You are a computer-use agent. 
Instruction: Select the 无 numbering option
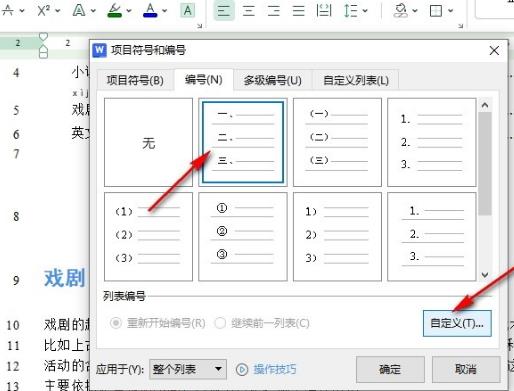click(148, 142)
